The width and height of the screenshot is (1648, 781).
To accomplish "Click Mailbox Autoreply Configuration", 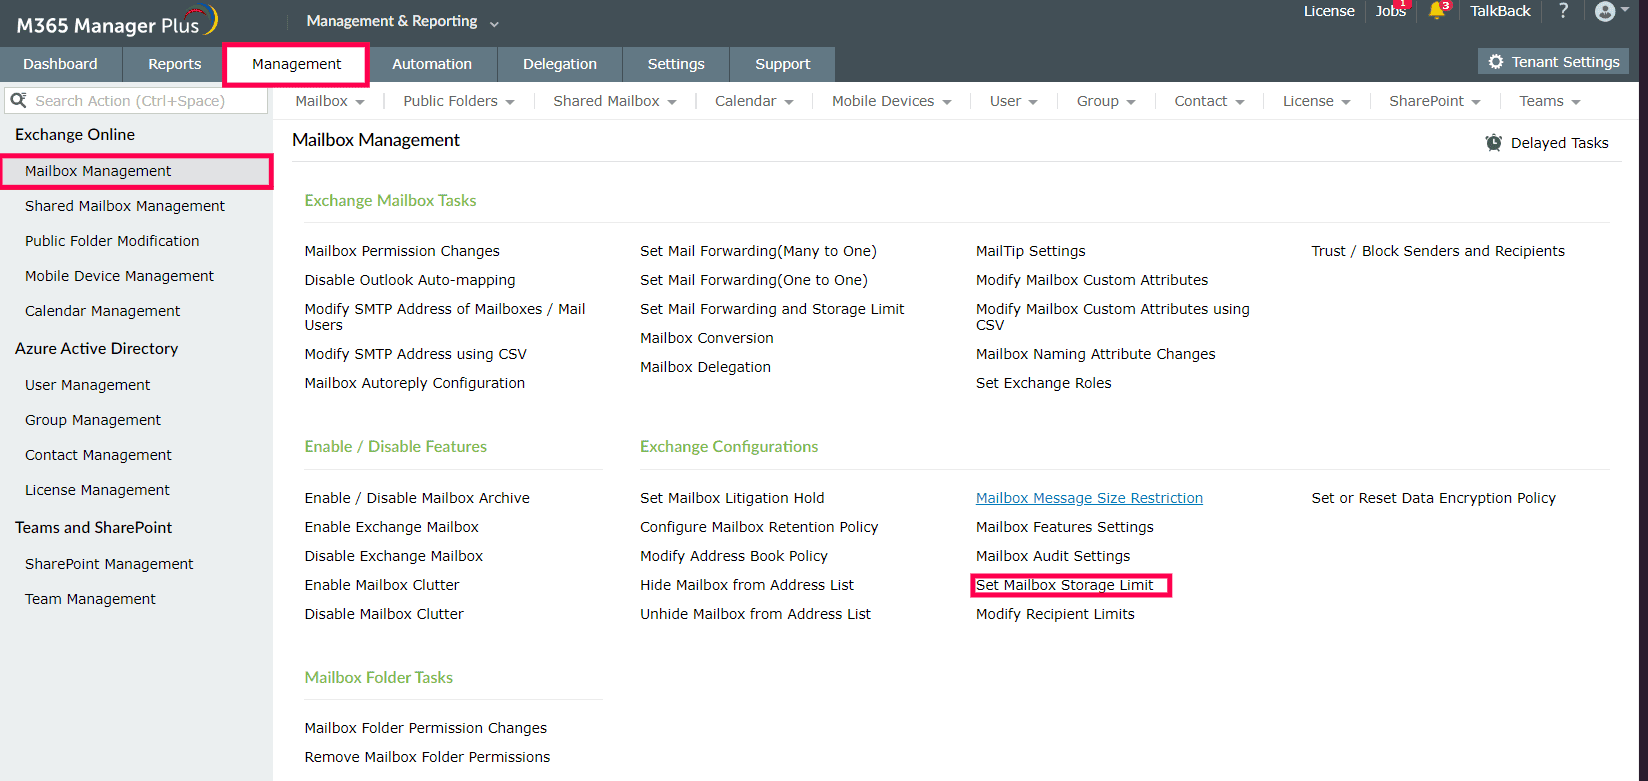I will coord(415,383).
